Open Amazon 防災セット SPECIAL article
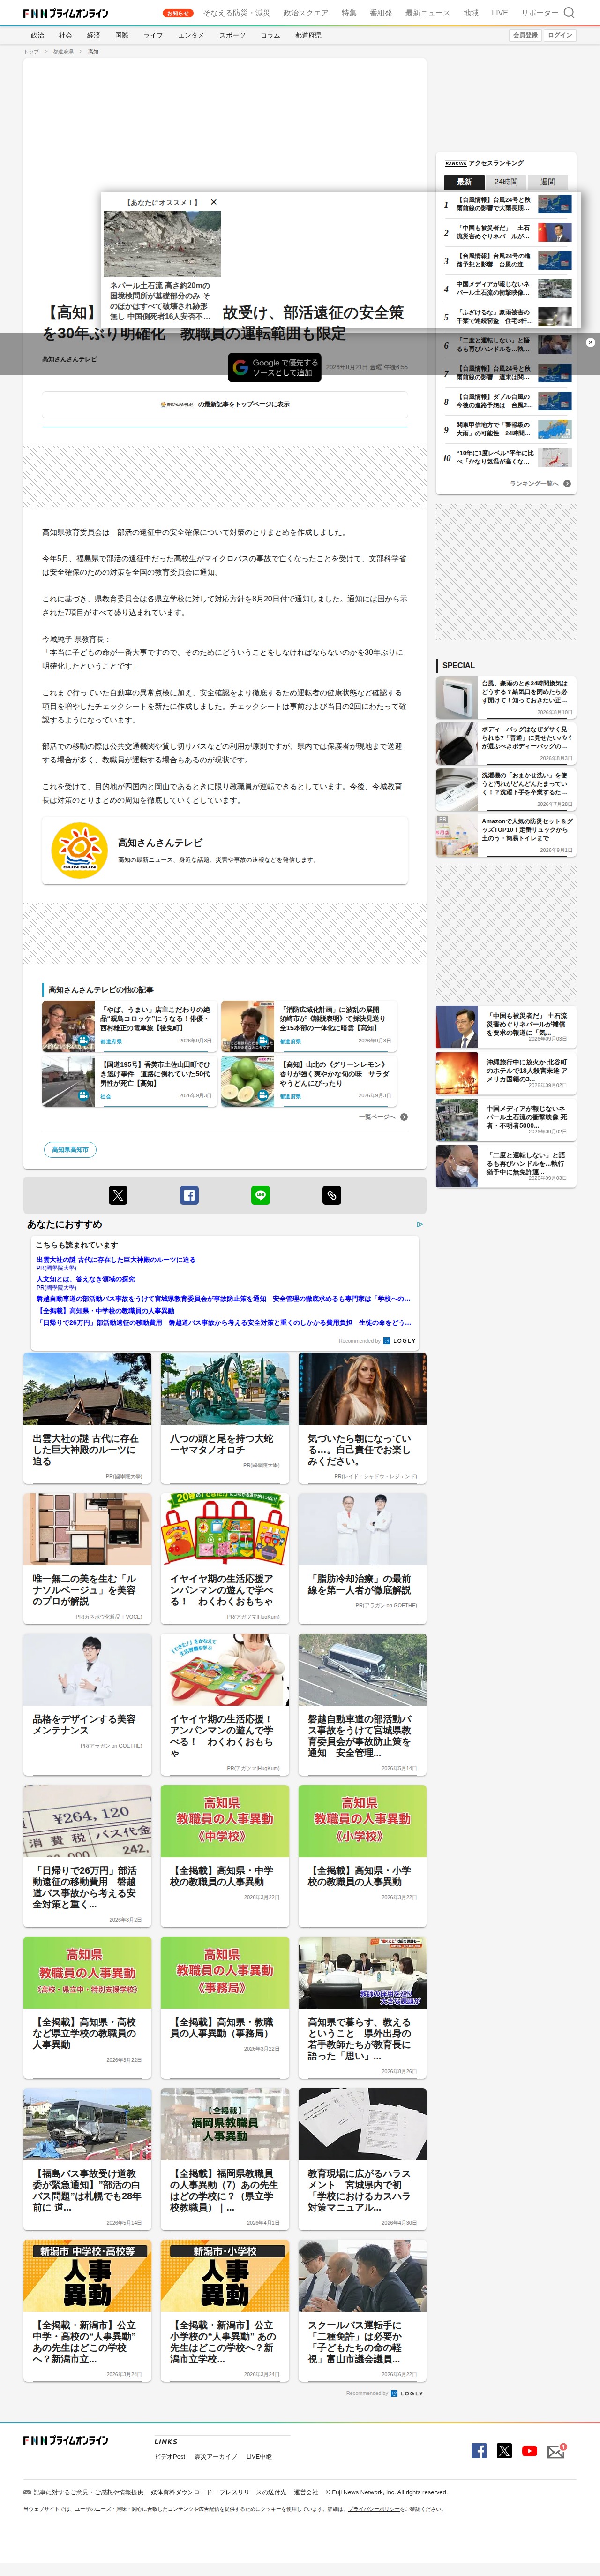The image size is (600, 2576). click(x=506, y=834)
